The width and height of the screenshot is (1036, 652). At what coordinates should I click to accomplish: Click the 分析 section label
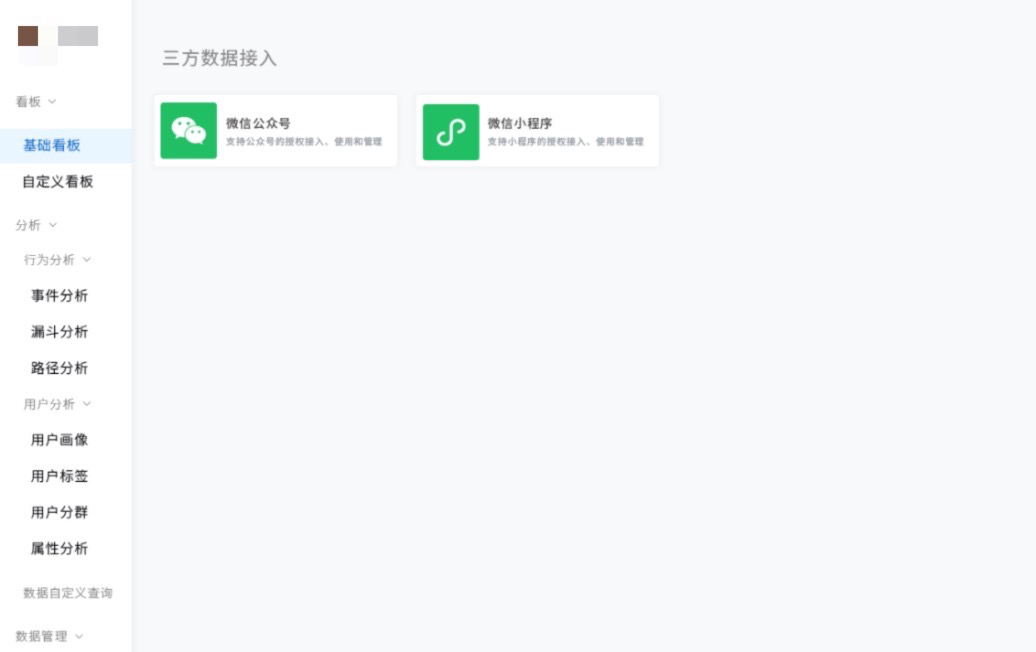click(28, 225)
